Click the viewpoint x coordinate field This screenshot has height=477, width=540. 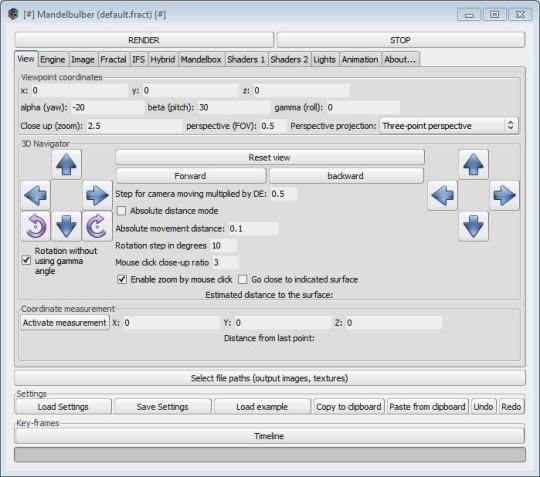(x=80, y=91)
